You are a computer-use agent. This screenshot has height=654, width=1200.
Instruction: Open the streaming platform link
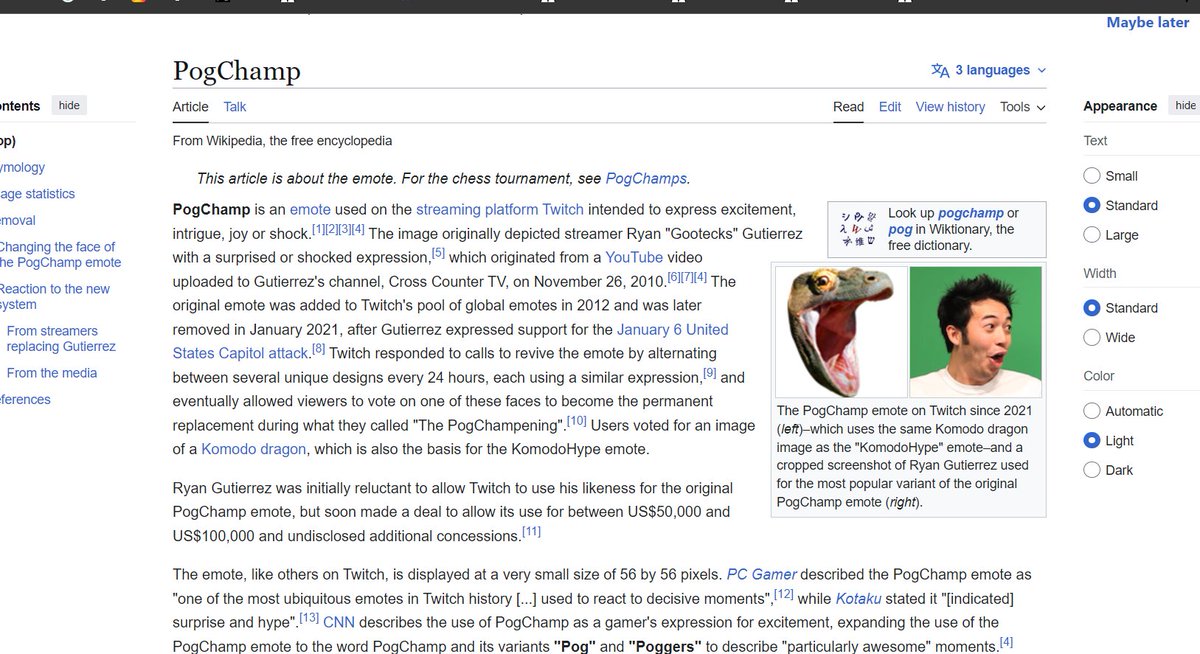tap(477, 209)
